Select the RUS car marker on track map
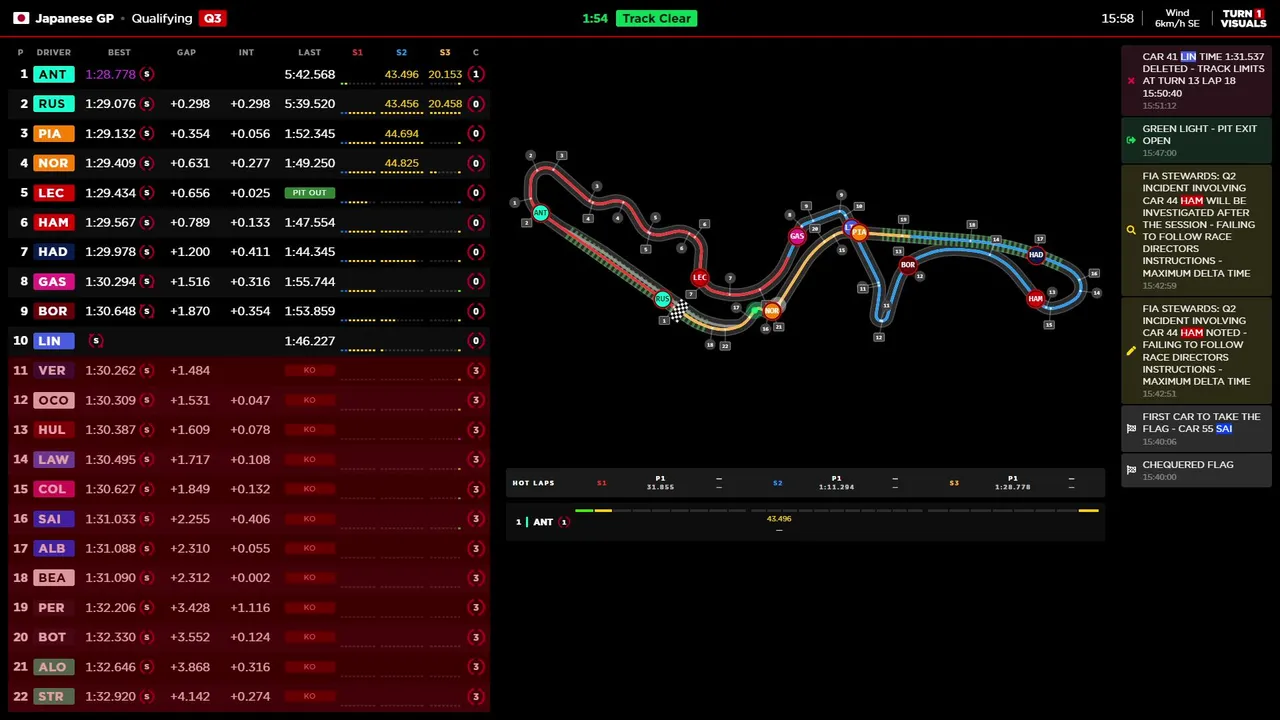The image size is (1280, 720). 662,299
